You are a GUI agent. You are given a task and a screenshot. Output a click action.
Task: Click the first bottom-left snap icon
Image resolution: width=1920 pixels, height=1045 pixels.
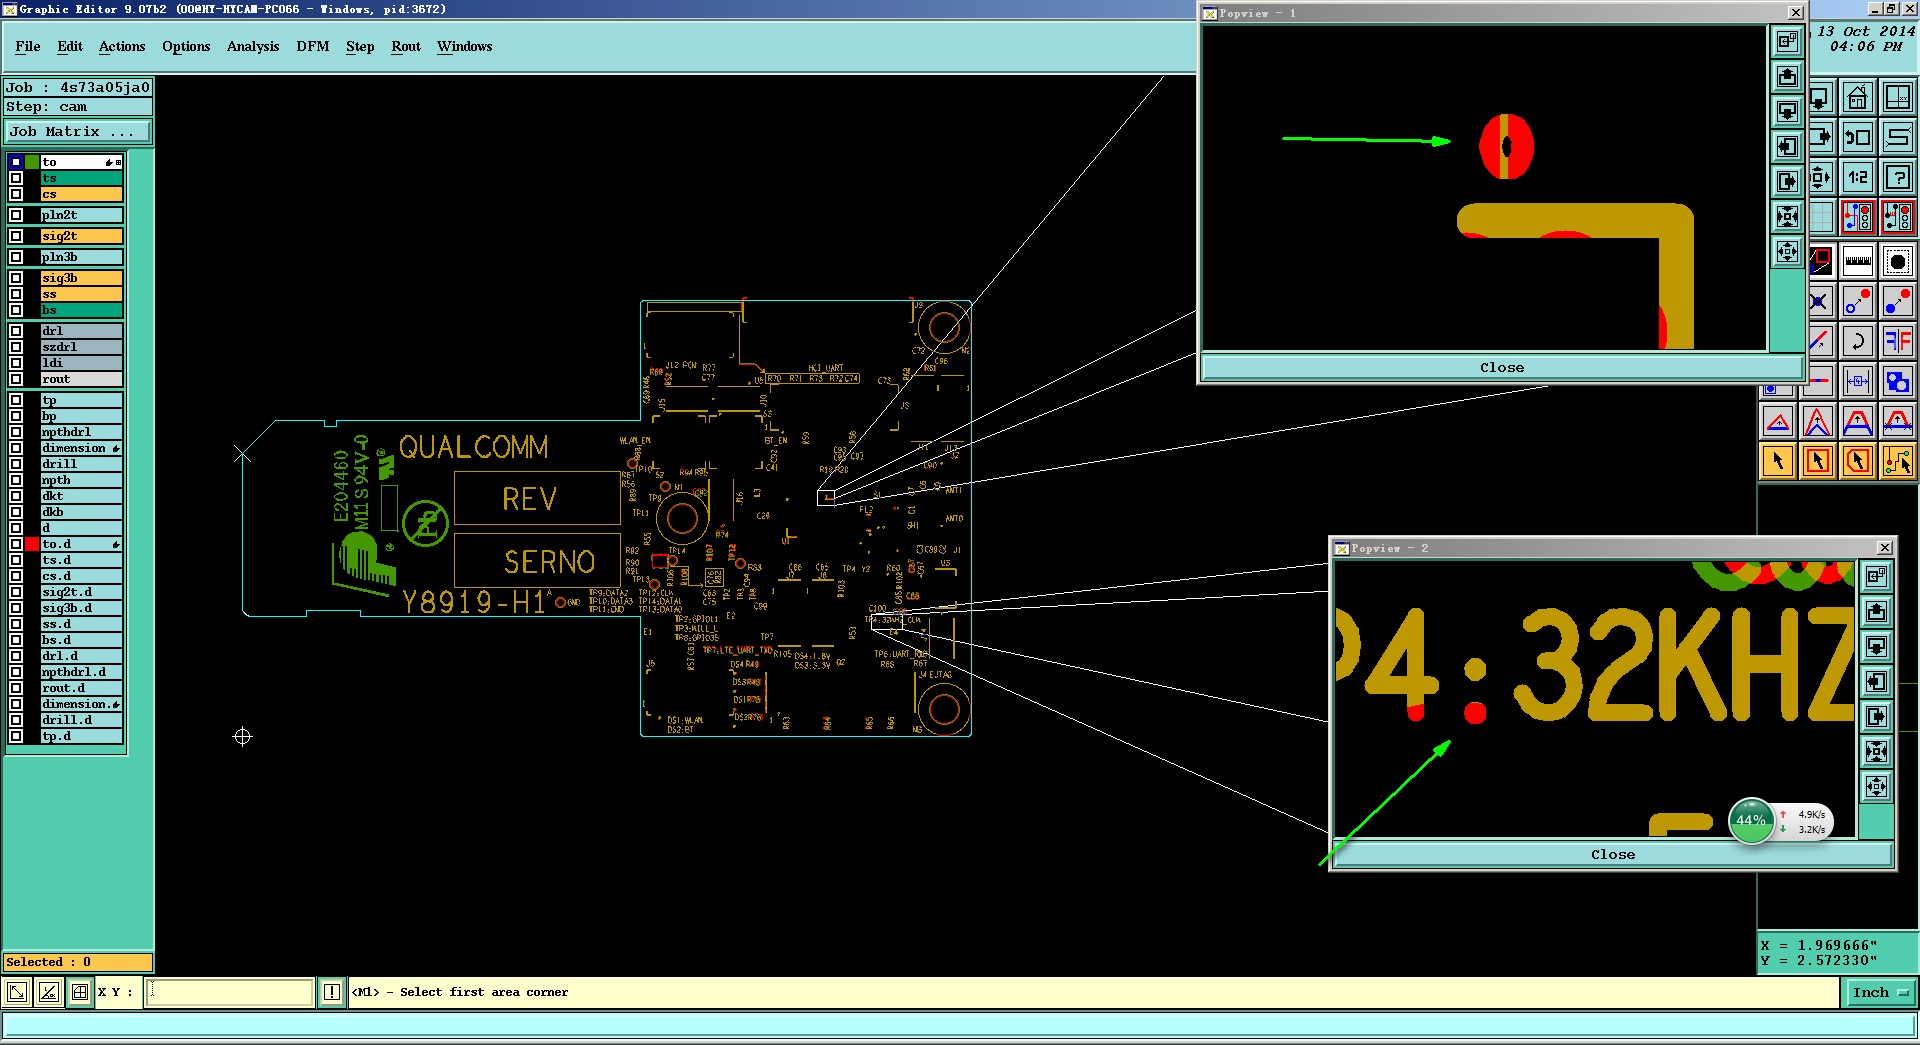[17, 992]
